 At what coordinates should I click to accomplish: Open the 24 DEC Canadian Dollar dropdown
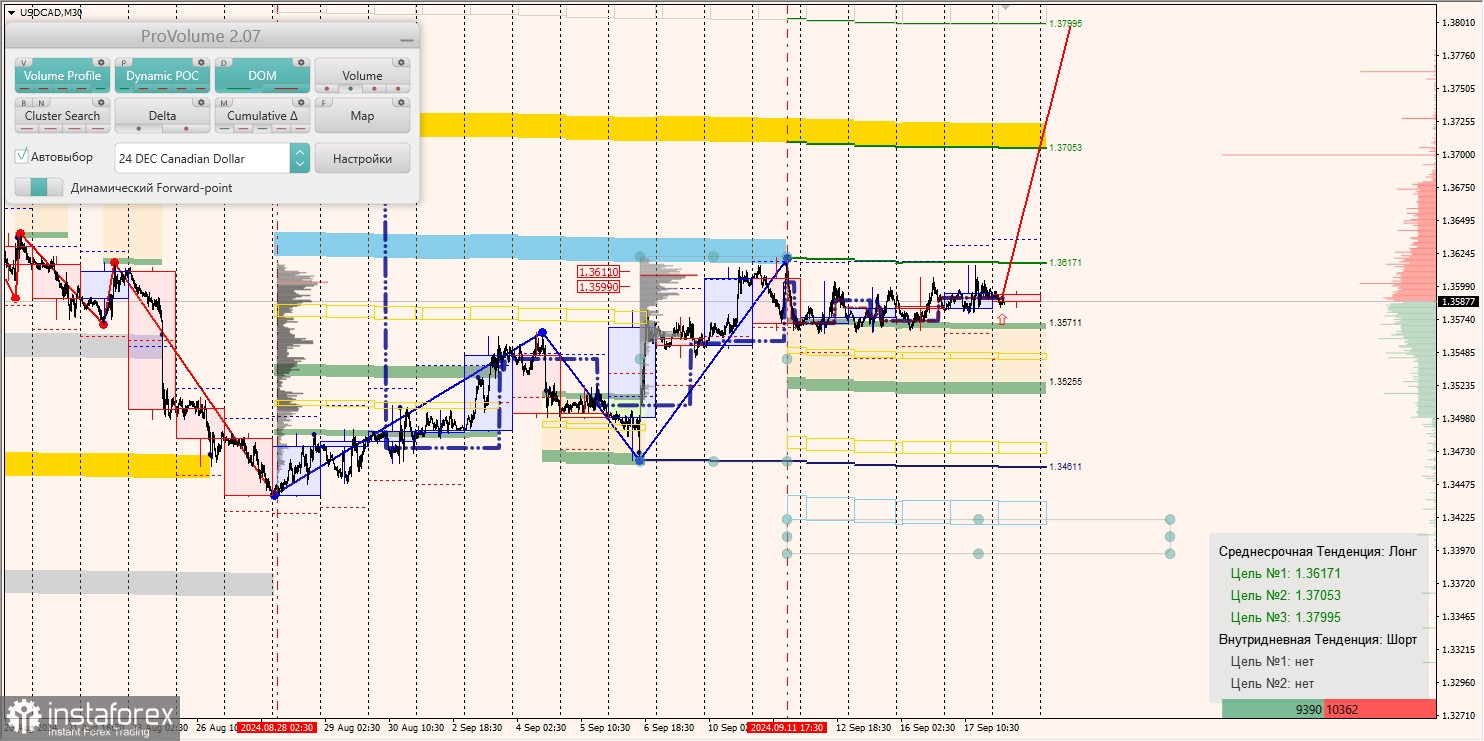pos(212,158)
